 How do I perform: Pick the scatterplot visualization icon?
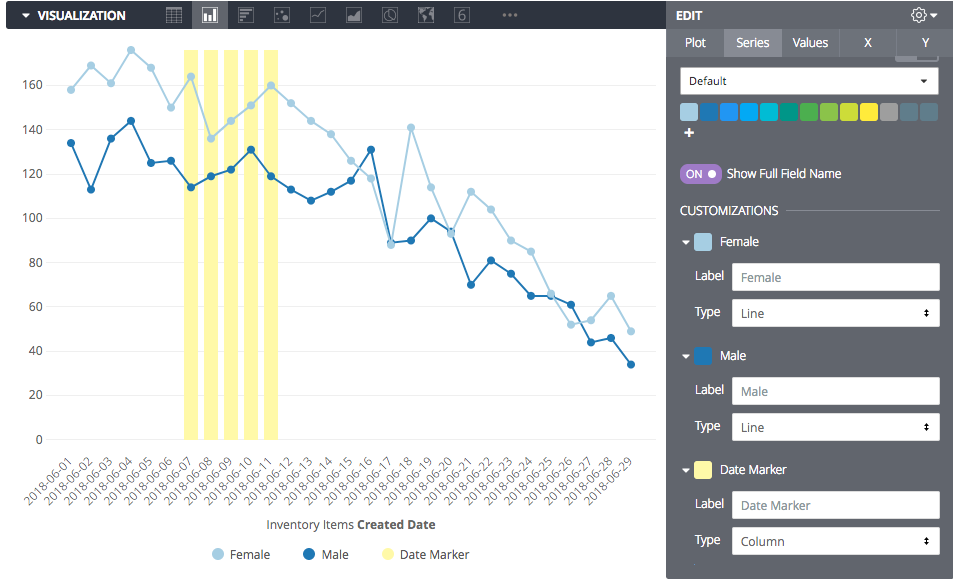282,15
